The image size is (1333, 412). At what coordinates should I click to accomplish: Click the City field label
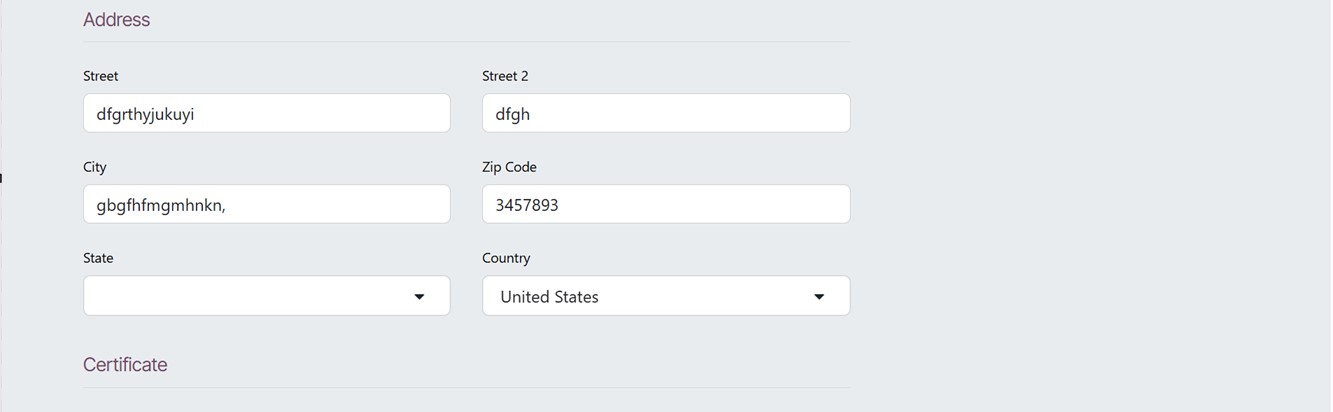(x=95, y=167)
